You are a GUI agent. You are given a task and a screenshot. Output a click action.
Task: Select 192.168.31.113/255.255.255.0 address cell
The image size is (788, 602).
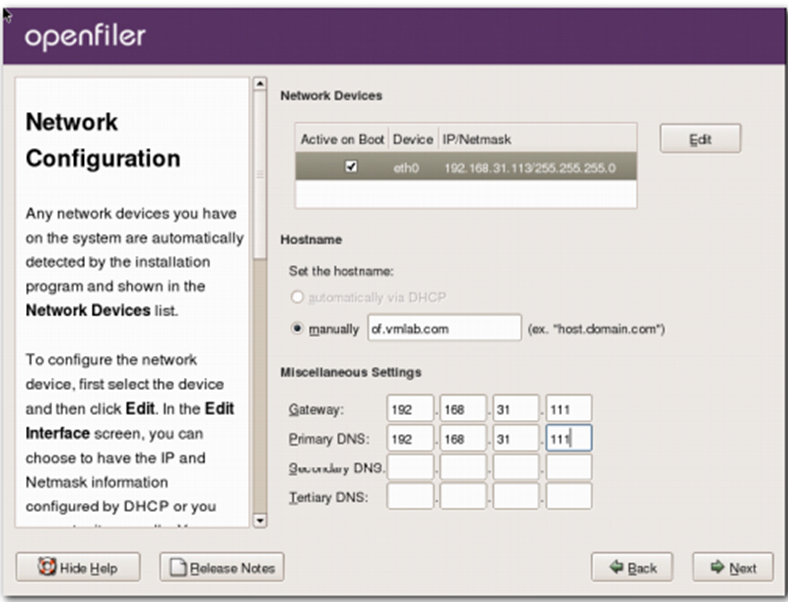tap(530, 168)
